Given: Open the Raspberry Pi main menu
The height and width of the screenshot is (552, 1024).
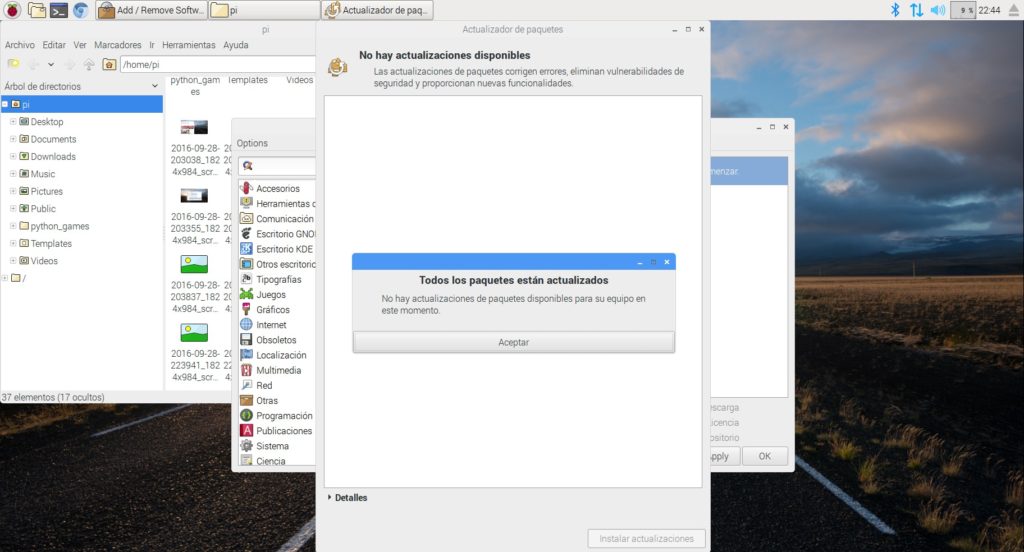Looking at the screenshot, I should 12,10.
